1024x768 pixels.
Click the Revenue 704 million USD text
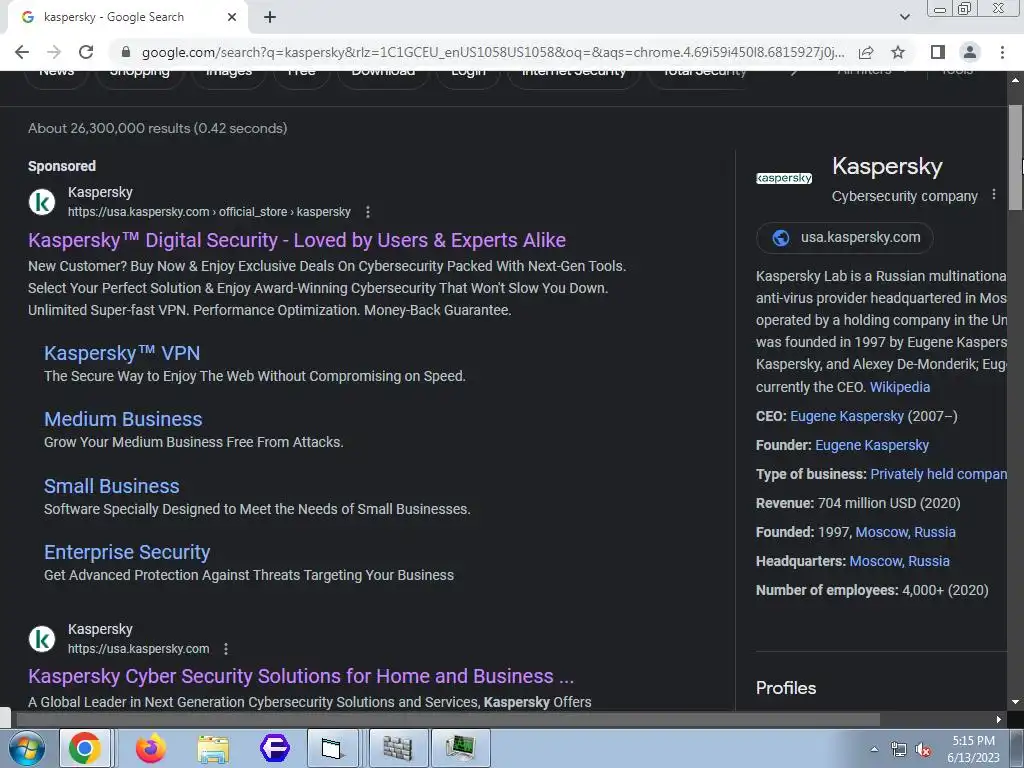click(858, 504)
